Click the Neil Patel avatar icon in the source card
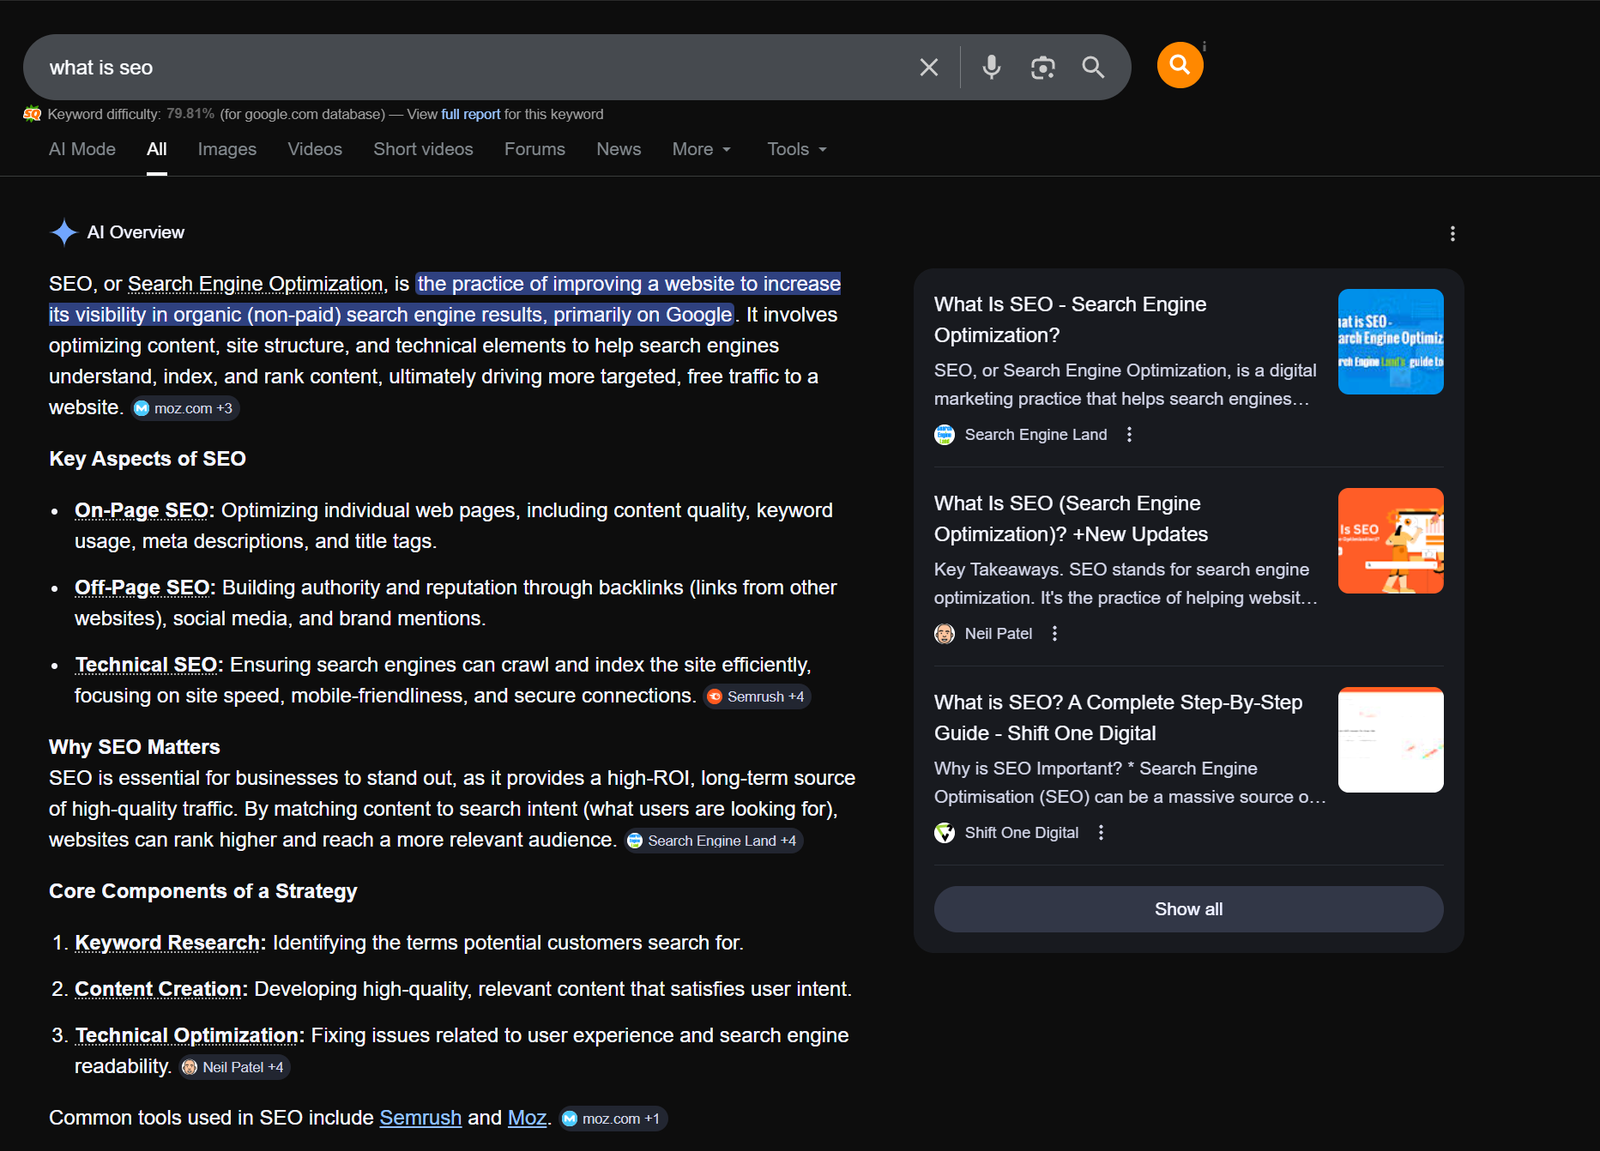Image resolution: width=1600 pixels, height=1151 pixels. 944,633
